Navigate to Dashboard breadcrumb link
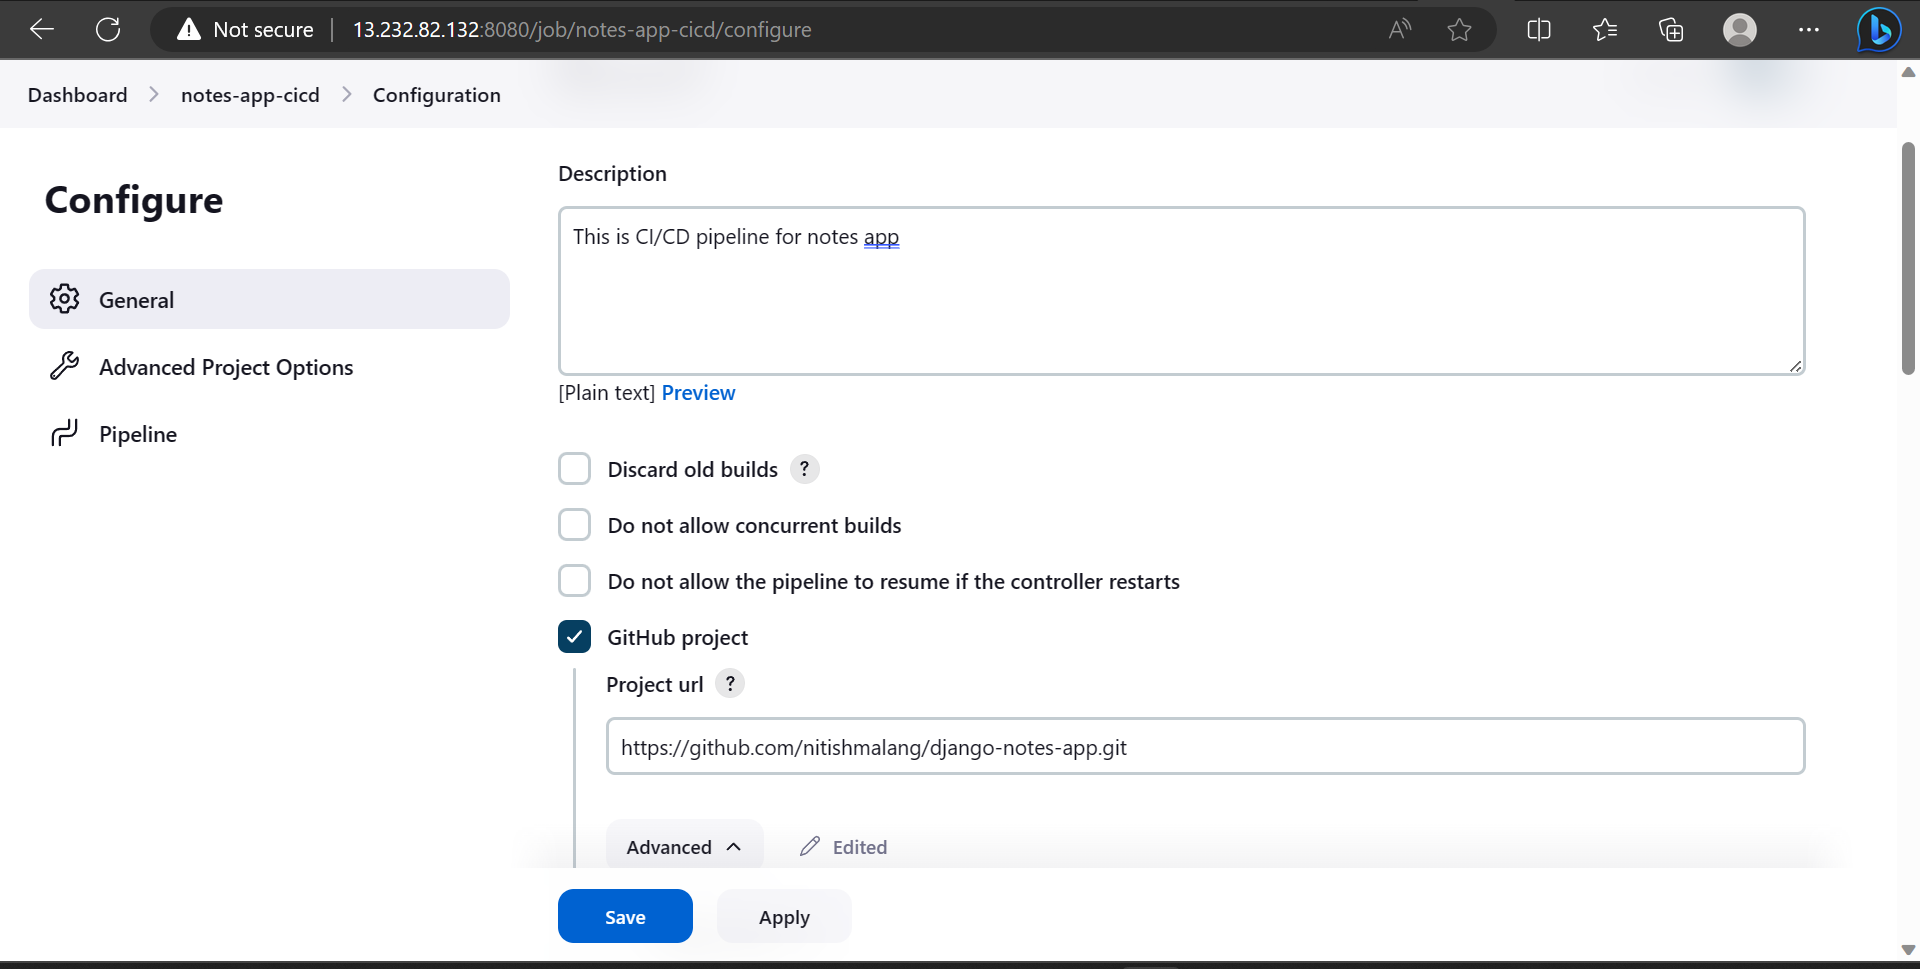Screen dimensions: 1920x969 (77, 94)
